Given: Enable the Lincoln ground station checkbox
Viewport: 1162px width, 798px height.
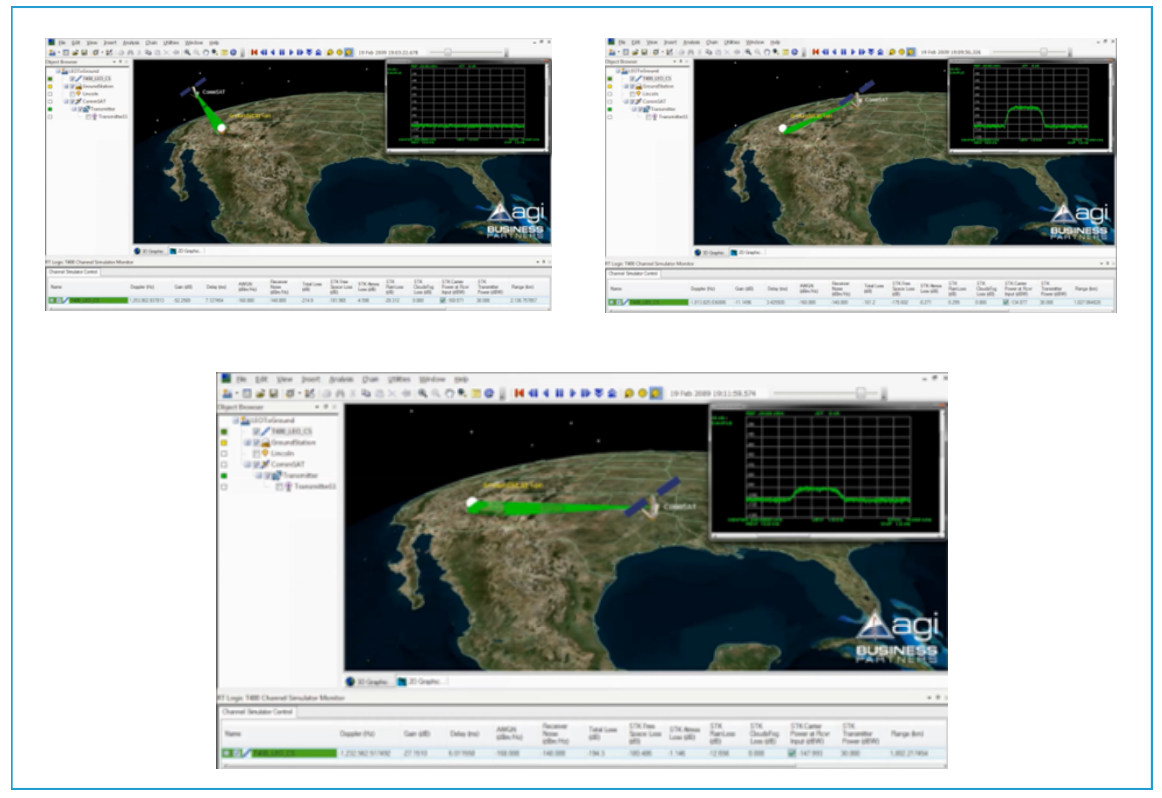Looking at the screenshot, I should click(x=256, y=453).
